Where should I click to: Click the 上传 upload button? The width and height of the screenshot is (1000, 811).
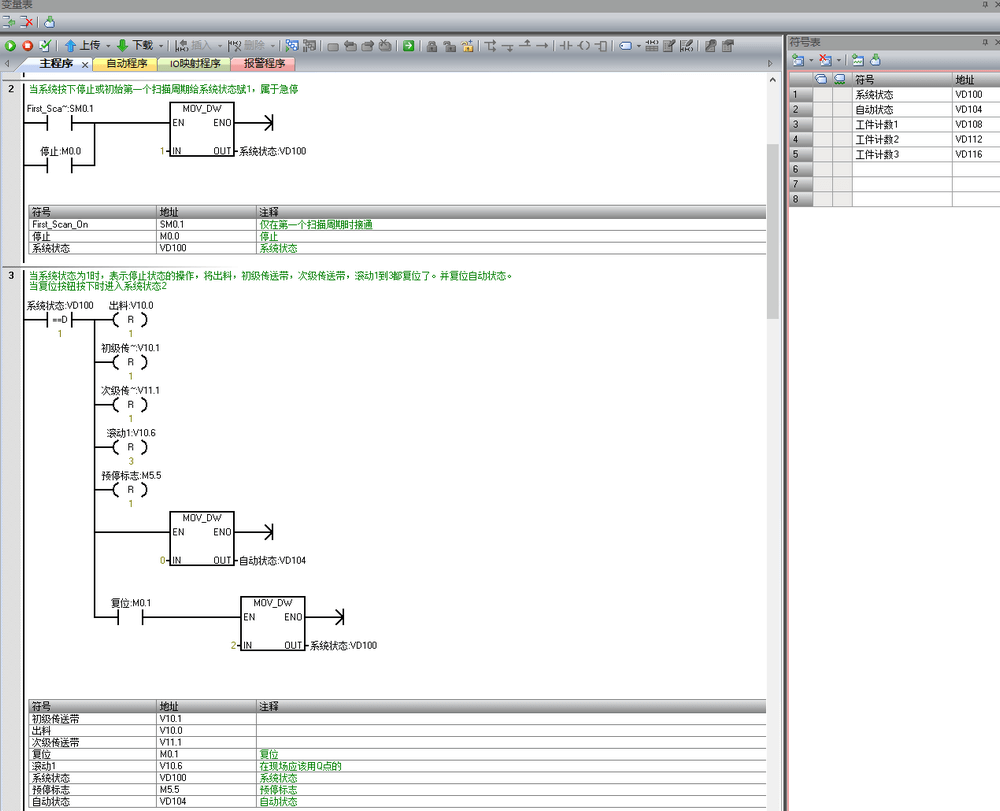coord(82,46)
